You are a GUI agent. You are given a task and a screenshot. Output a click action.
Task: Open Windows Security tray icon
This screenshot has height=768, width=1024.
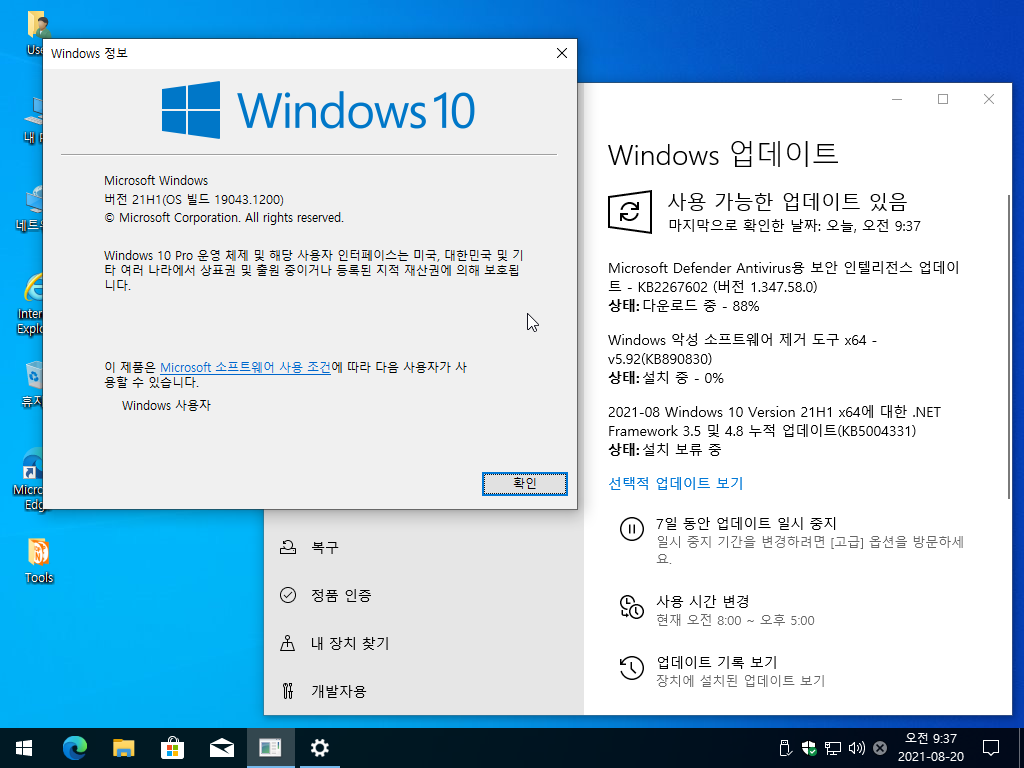pos(809,748)
